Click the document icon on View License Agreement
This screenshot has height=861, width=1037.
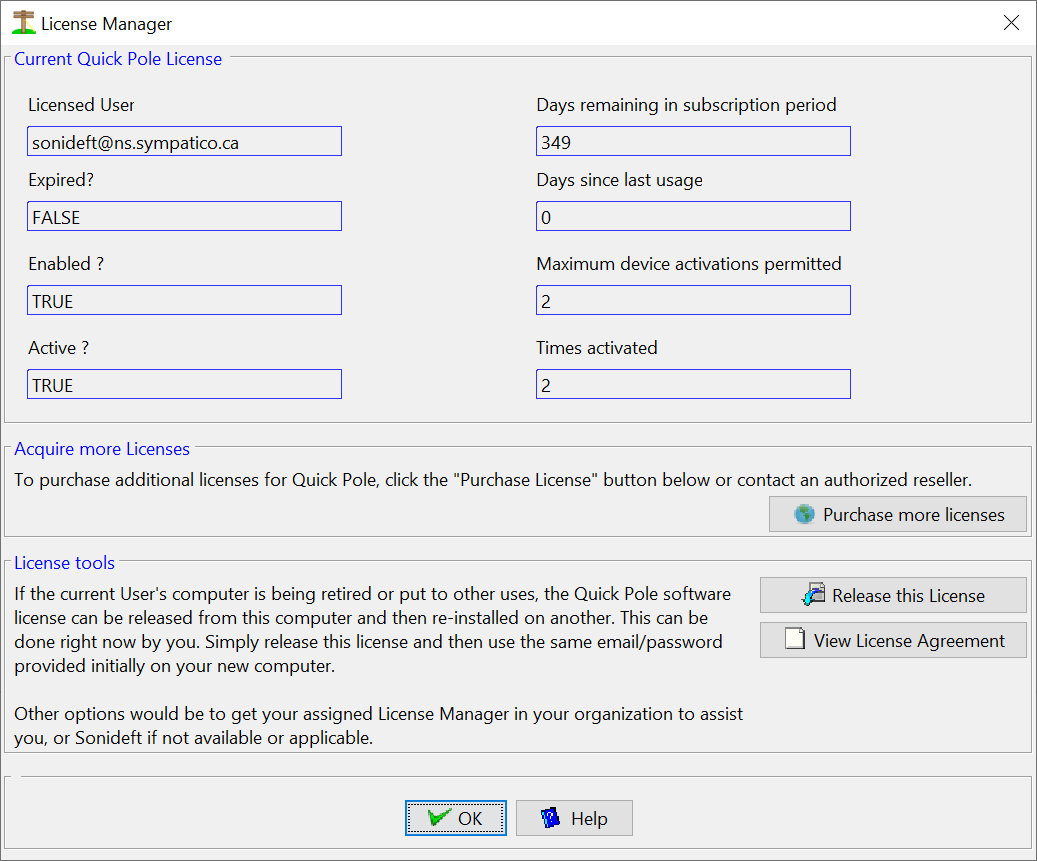coord(795,639)
